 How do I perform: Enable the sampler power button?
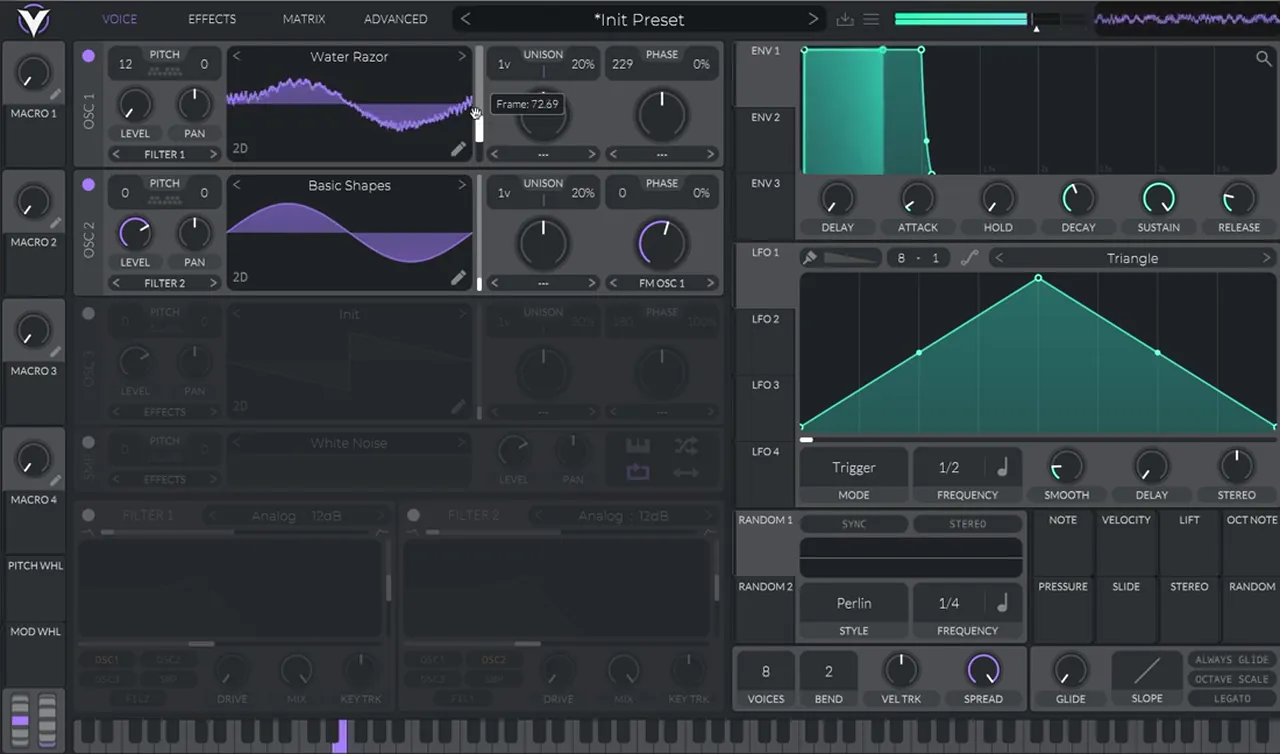(89, 442)
